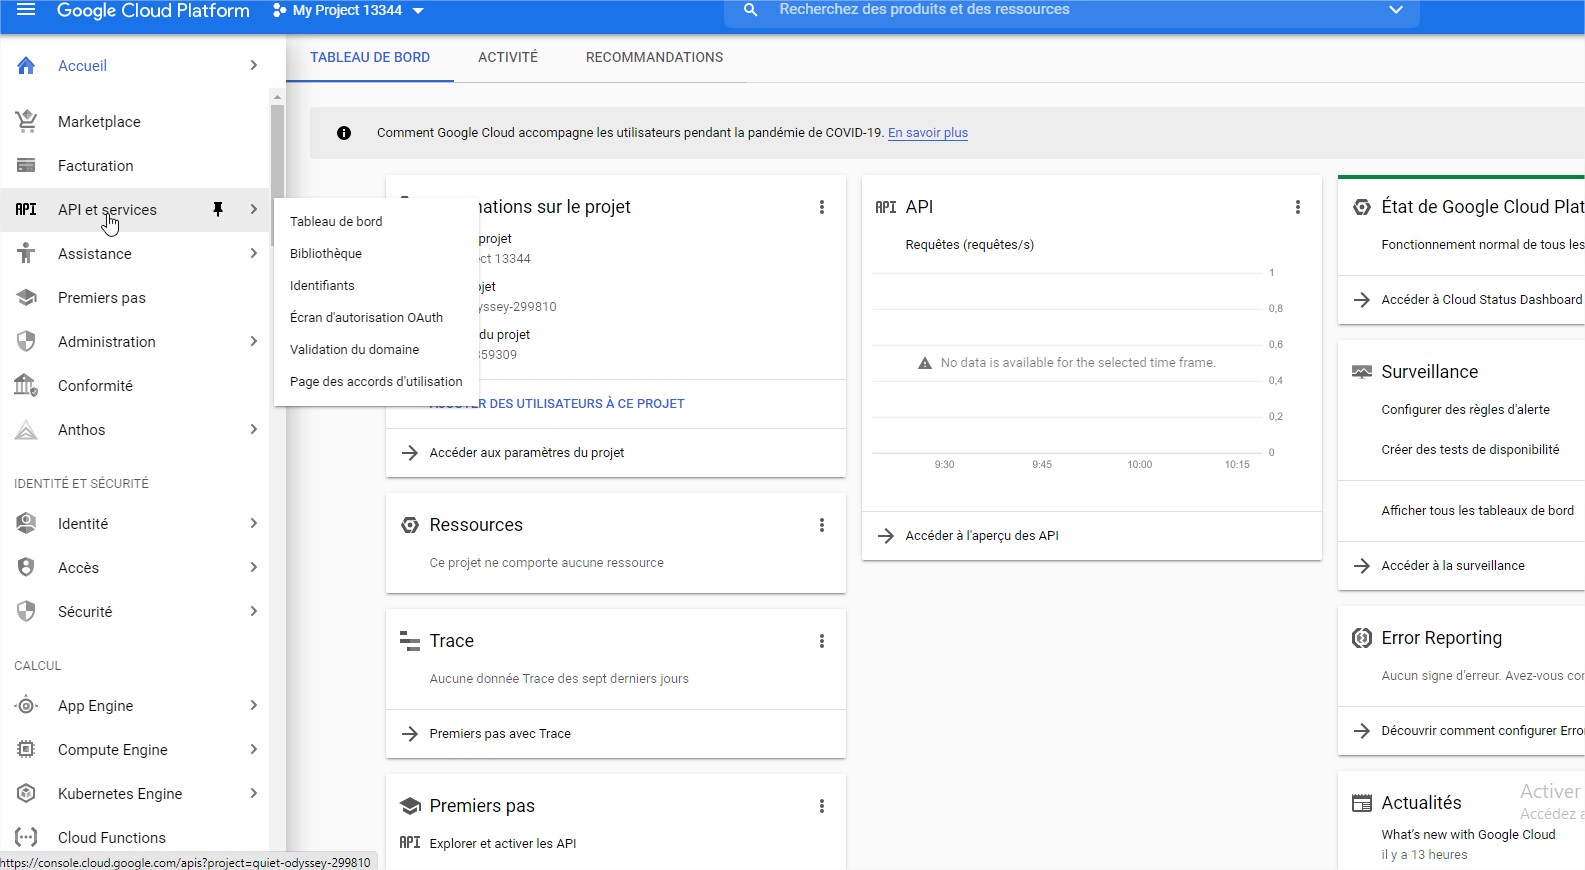Click Explorer et activer les API
The height and width of the screenshot is (870, 1585).
coord(503,844)
